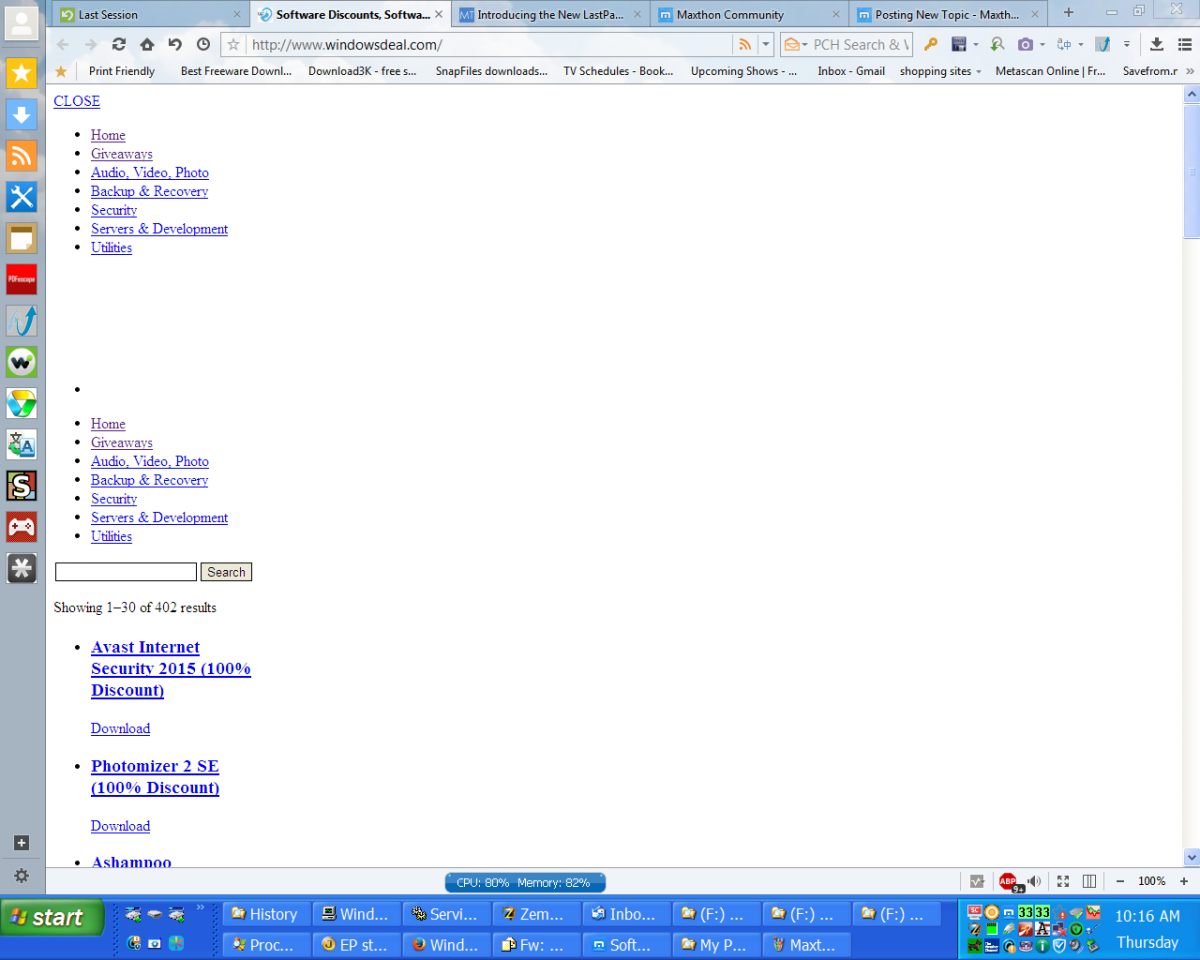Focus the website search text box
The image size is (1200, 960).
[x=126, y=572]
